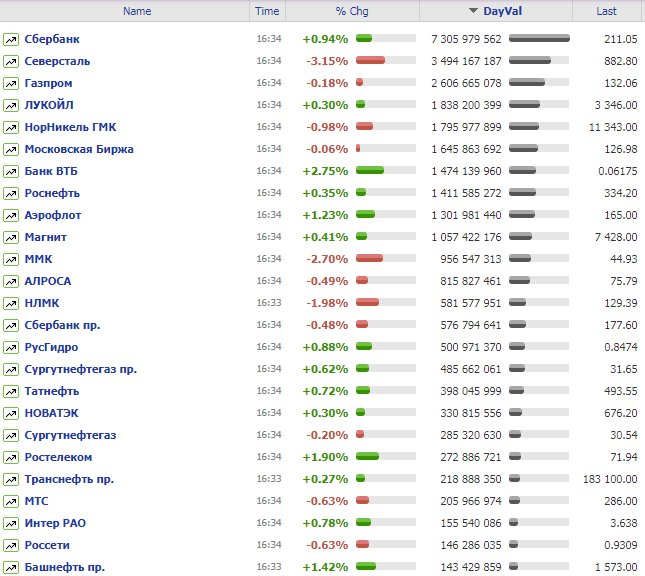Open the chart icon for ЛУКОЙЛ
Image resolution: width=645 pixels, height=576 pixels.
click(x=11, y=105)
